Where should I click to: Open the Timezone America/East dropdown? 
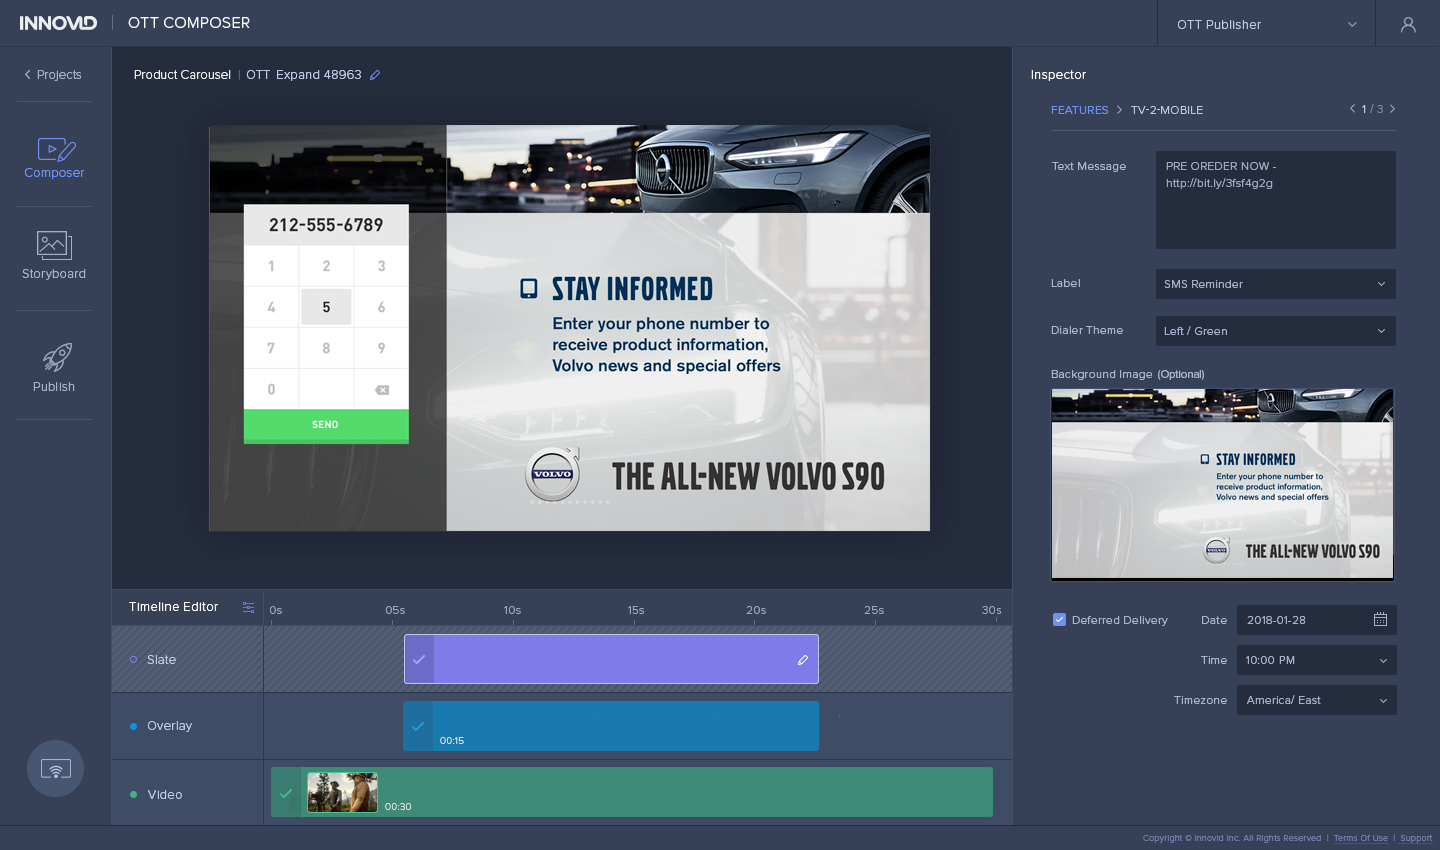[1316, 700]
